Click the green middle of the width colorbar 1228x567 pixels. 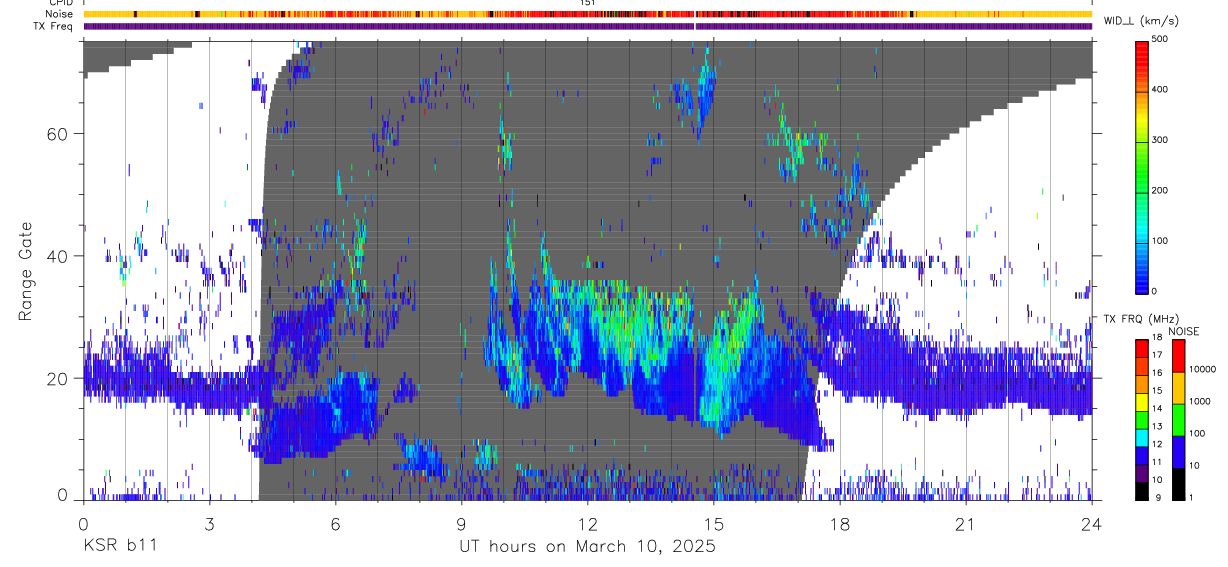click(1143, 165)
